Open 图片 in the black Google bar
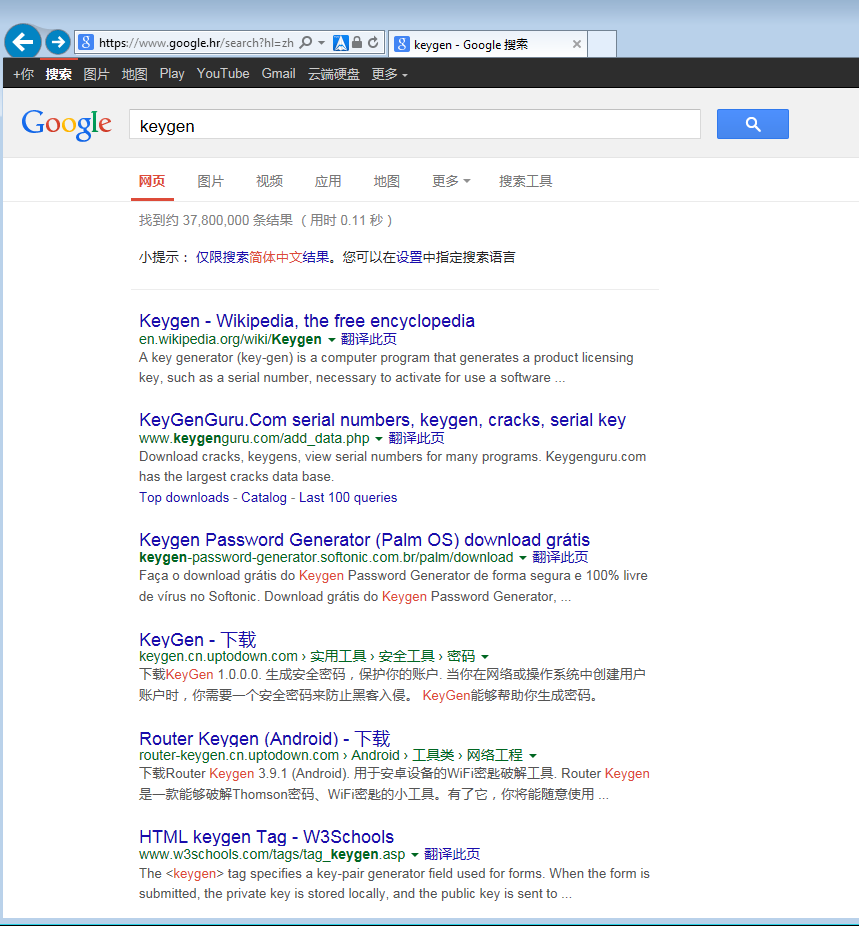859x926 pixels. 96,74
